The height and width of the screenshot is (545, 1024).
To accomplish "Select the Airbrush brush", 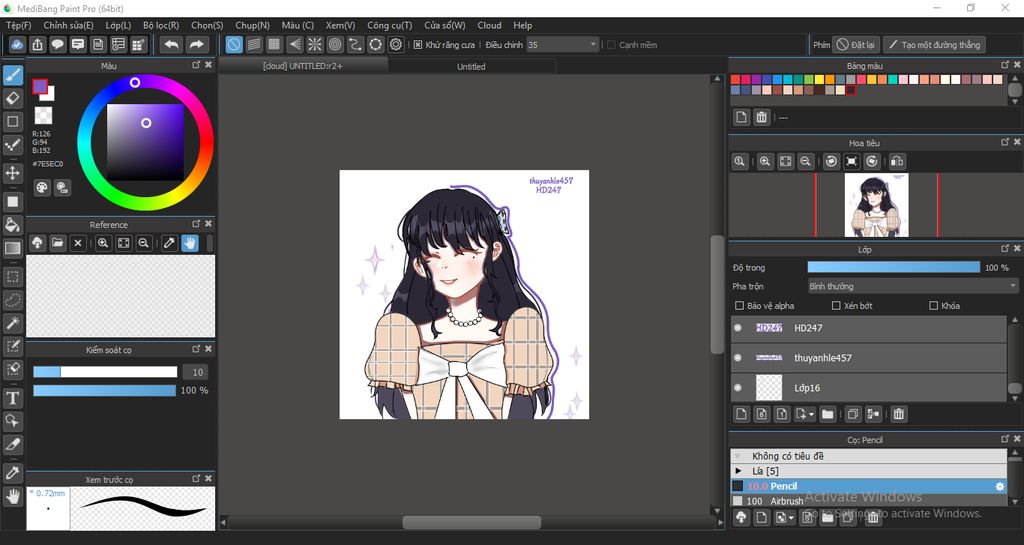I will (x=869, y=501).
